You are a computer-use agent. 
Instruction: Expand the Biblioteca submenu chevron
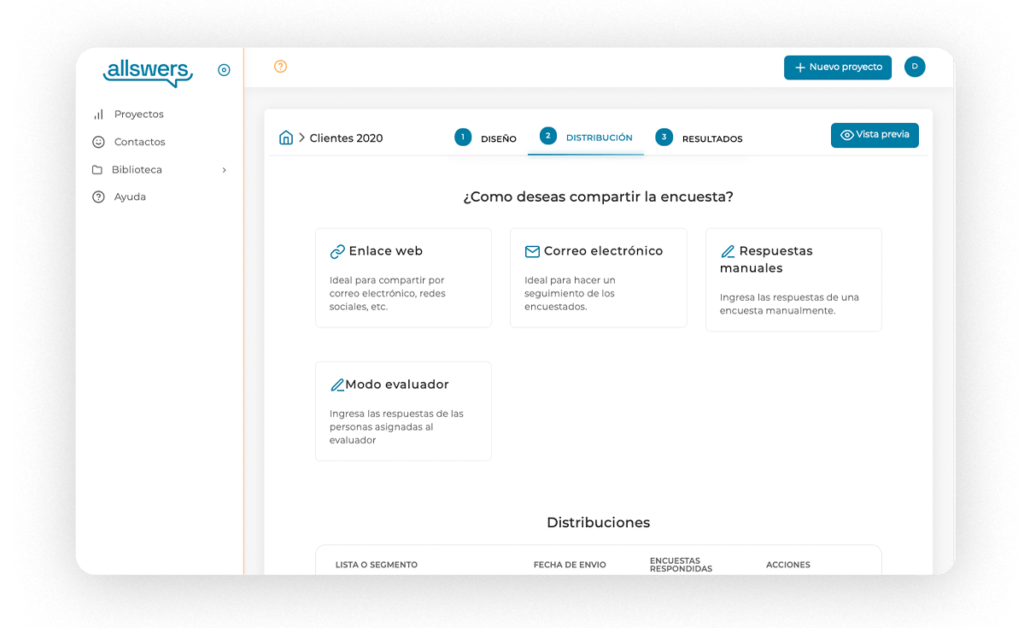click(x=224, y=170)
